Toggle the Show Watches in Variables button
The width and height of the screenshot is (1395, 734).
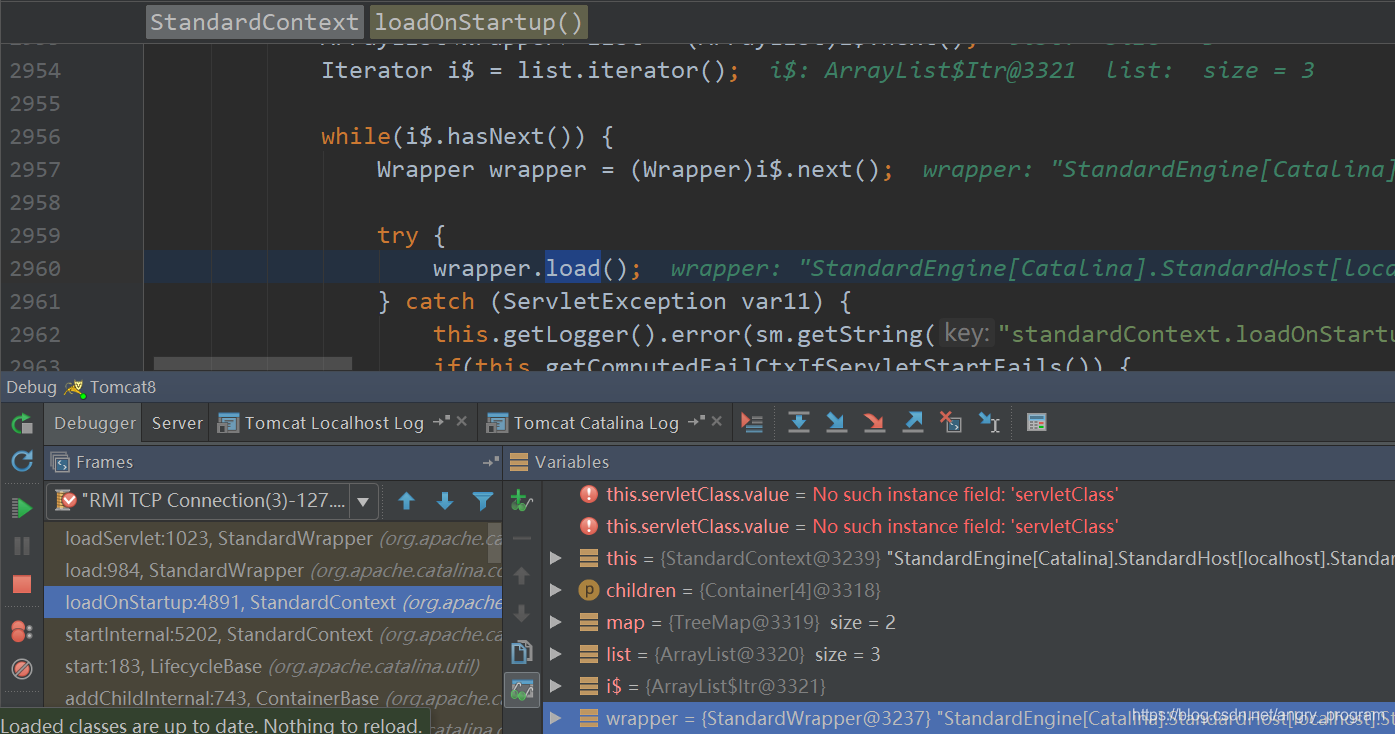coord(521,689)
